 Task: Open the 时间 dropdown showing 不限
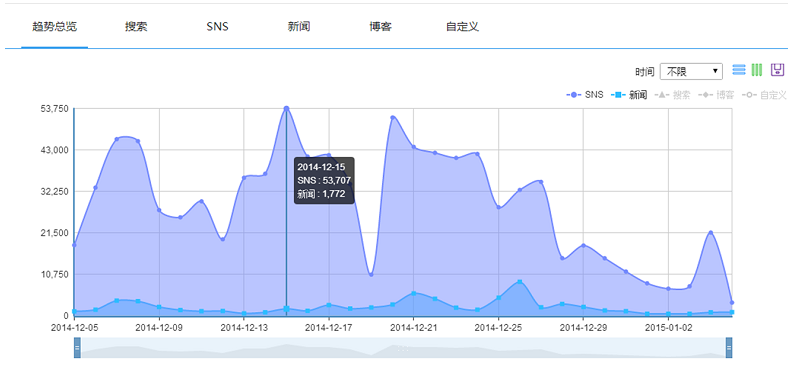click(691, 72)
